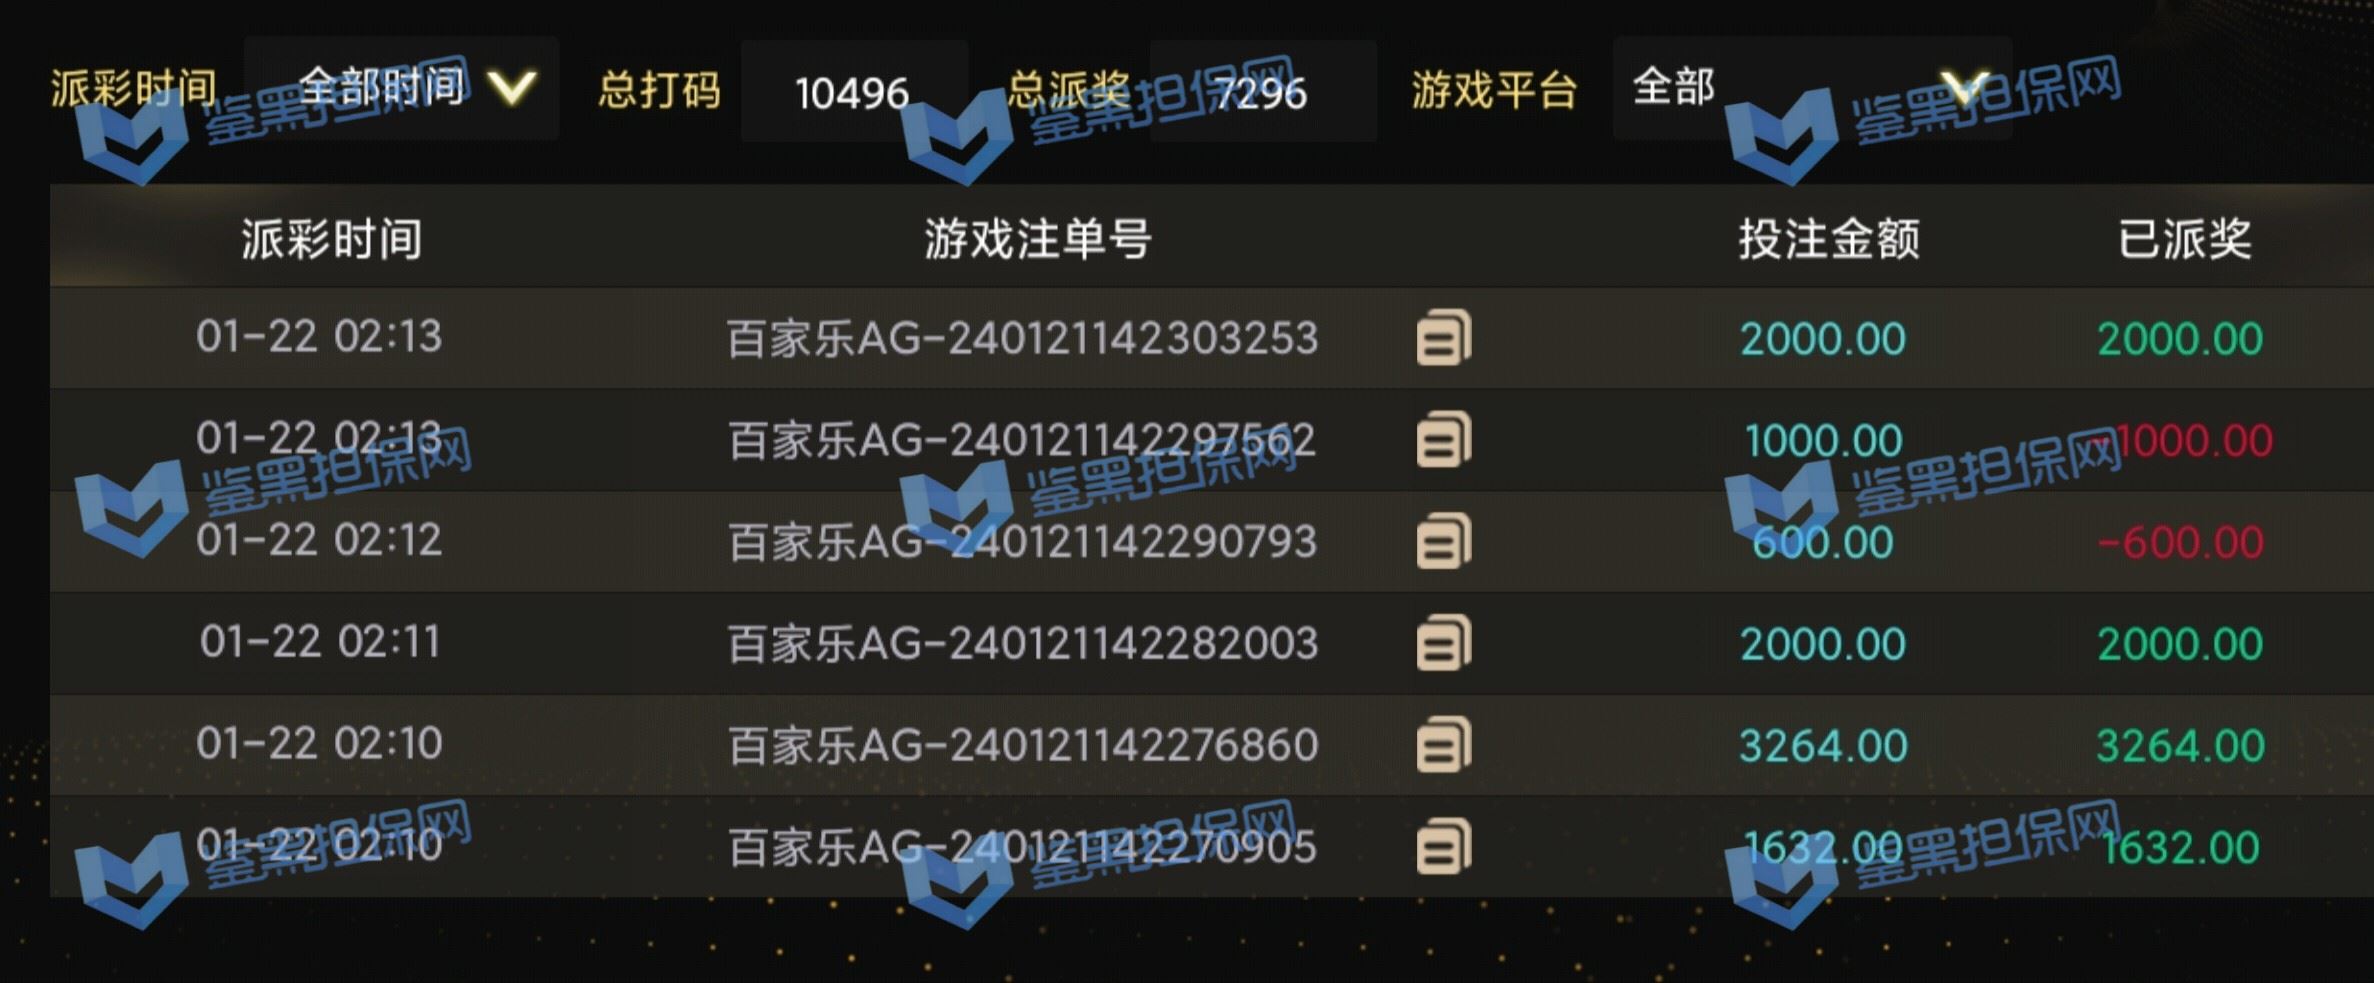Copy order number ending 142297562
The height and width of the screenshot is (983, 2374).
[x=1444, y=439]
